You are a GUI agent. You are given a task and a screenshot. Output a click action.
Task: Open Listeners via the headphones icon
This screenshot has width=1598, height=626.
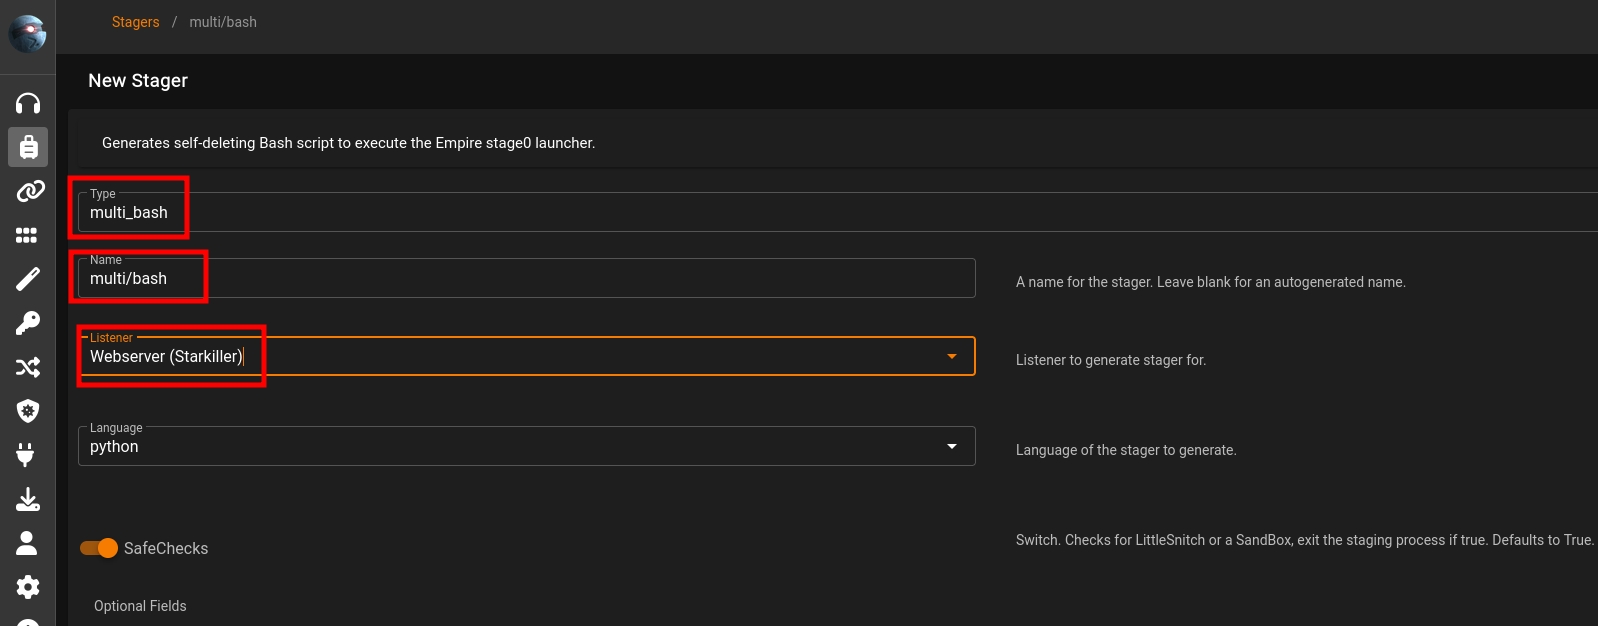point(28,104)
